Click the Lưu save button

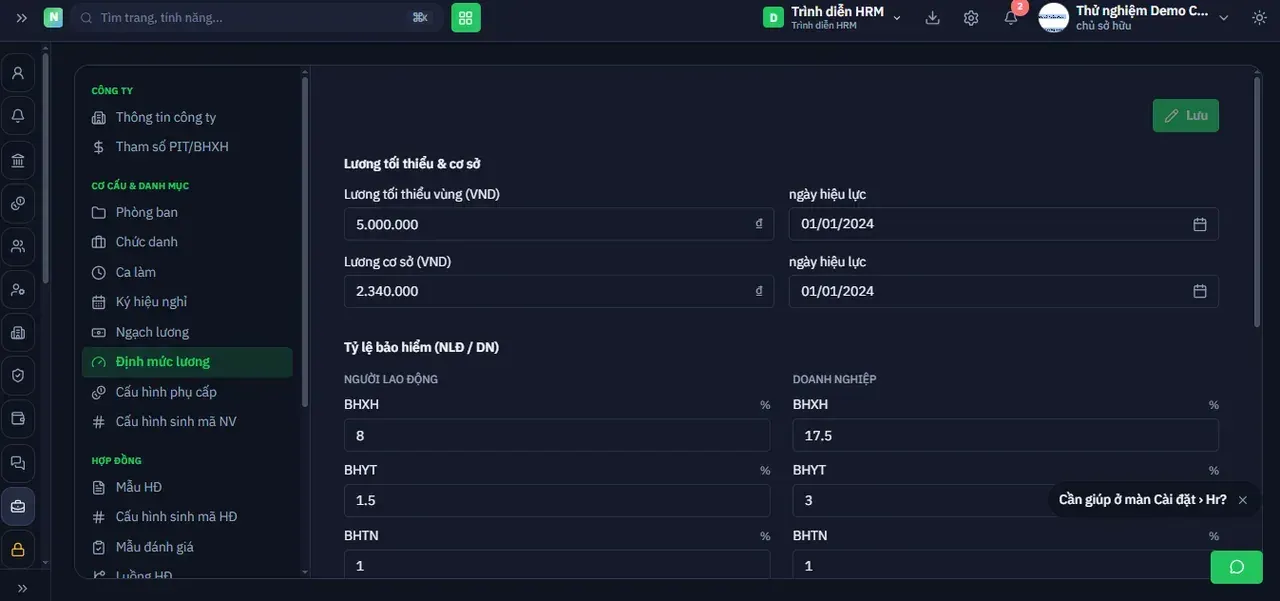click(1186, 116)
